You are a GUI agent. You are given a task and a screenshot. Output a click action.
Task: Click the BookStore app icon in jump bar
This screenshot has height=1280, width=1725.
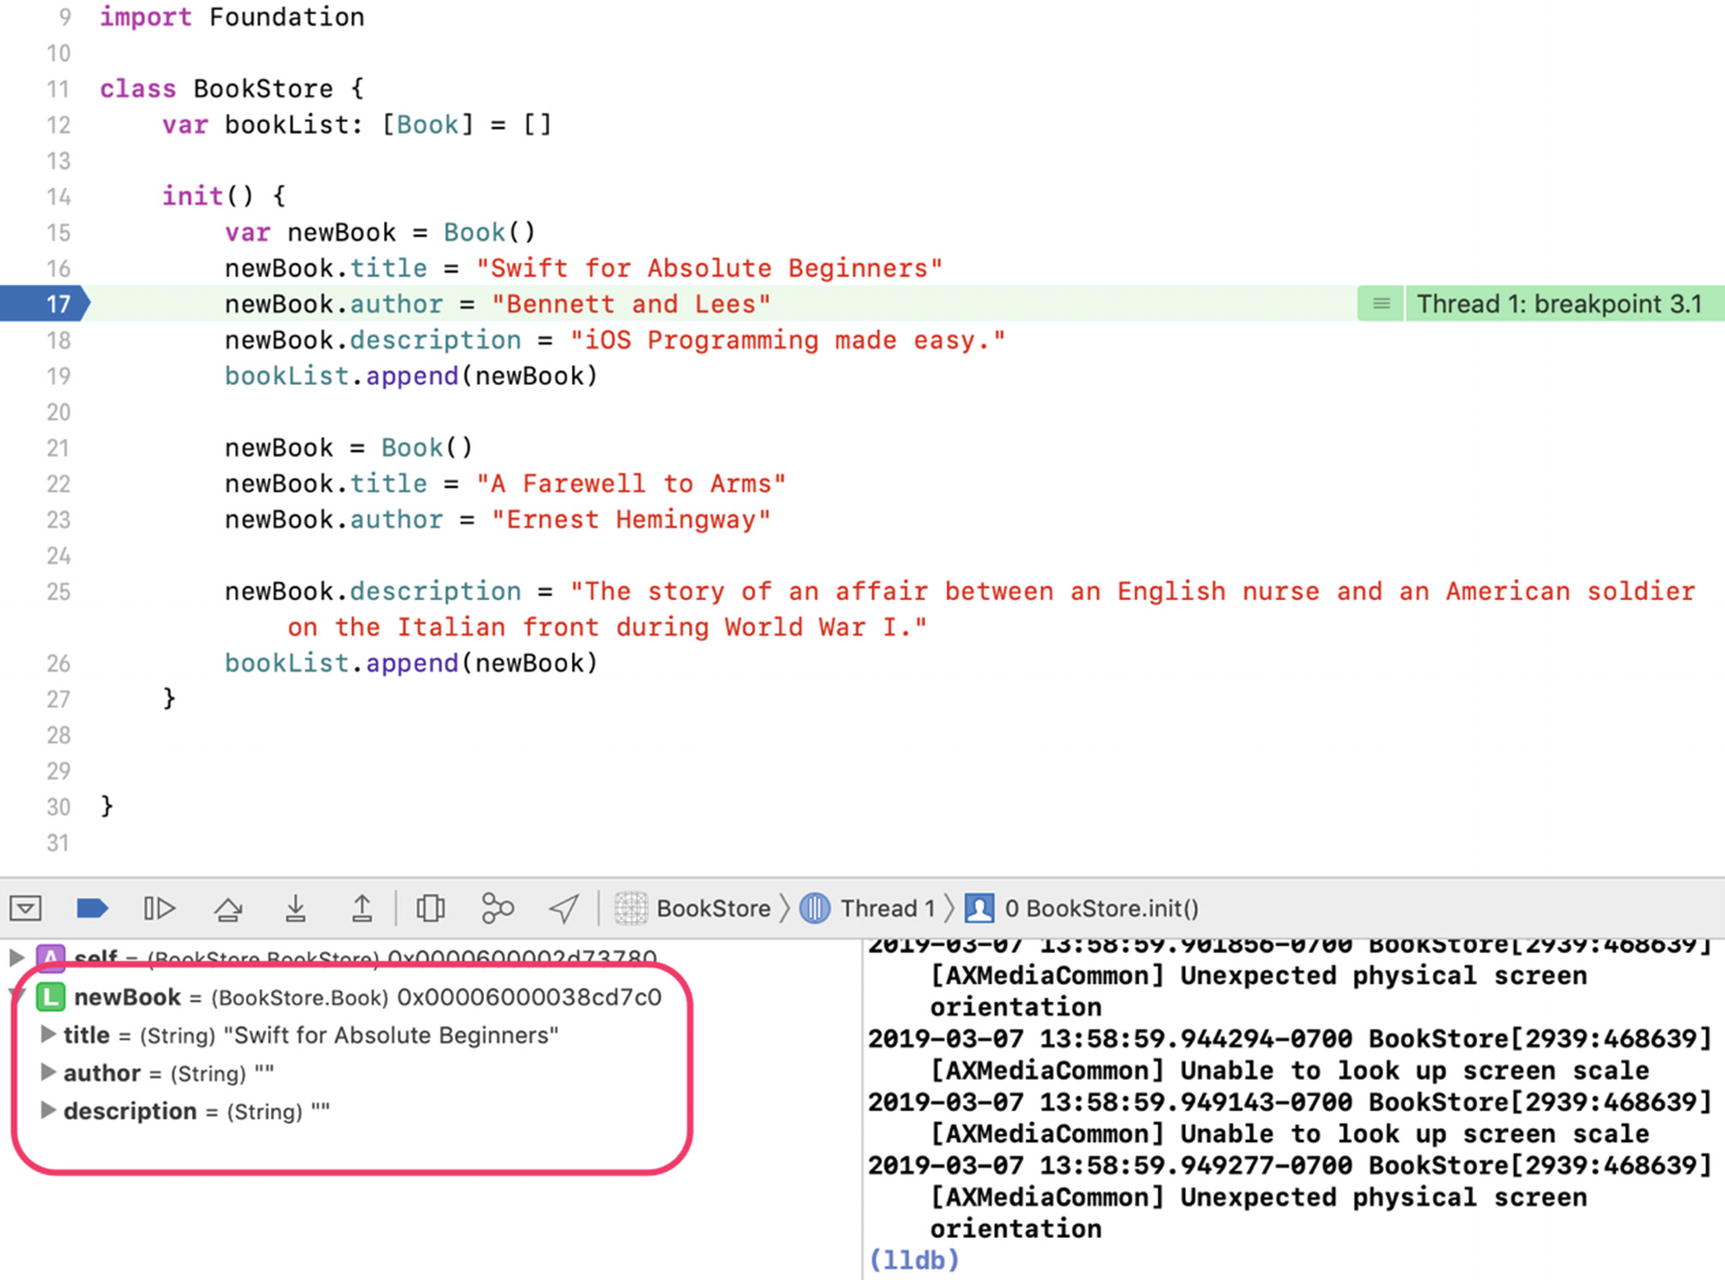coord(631,908)
